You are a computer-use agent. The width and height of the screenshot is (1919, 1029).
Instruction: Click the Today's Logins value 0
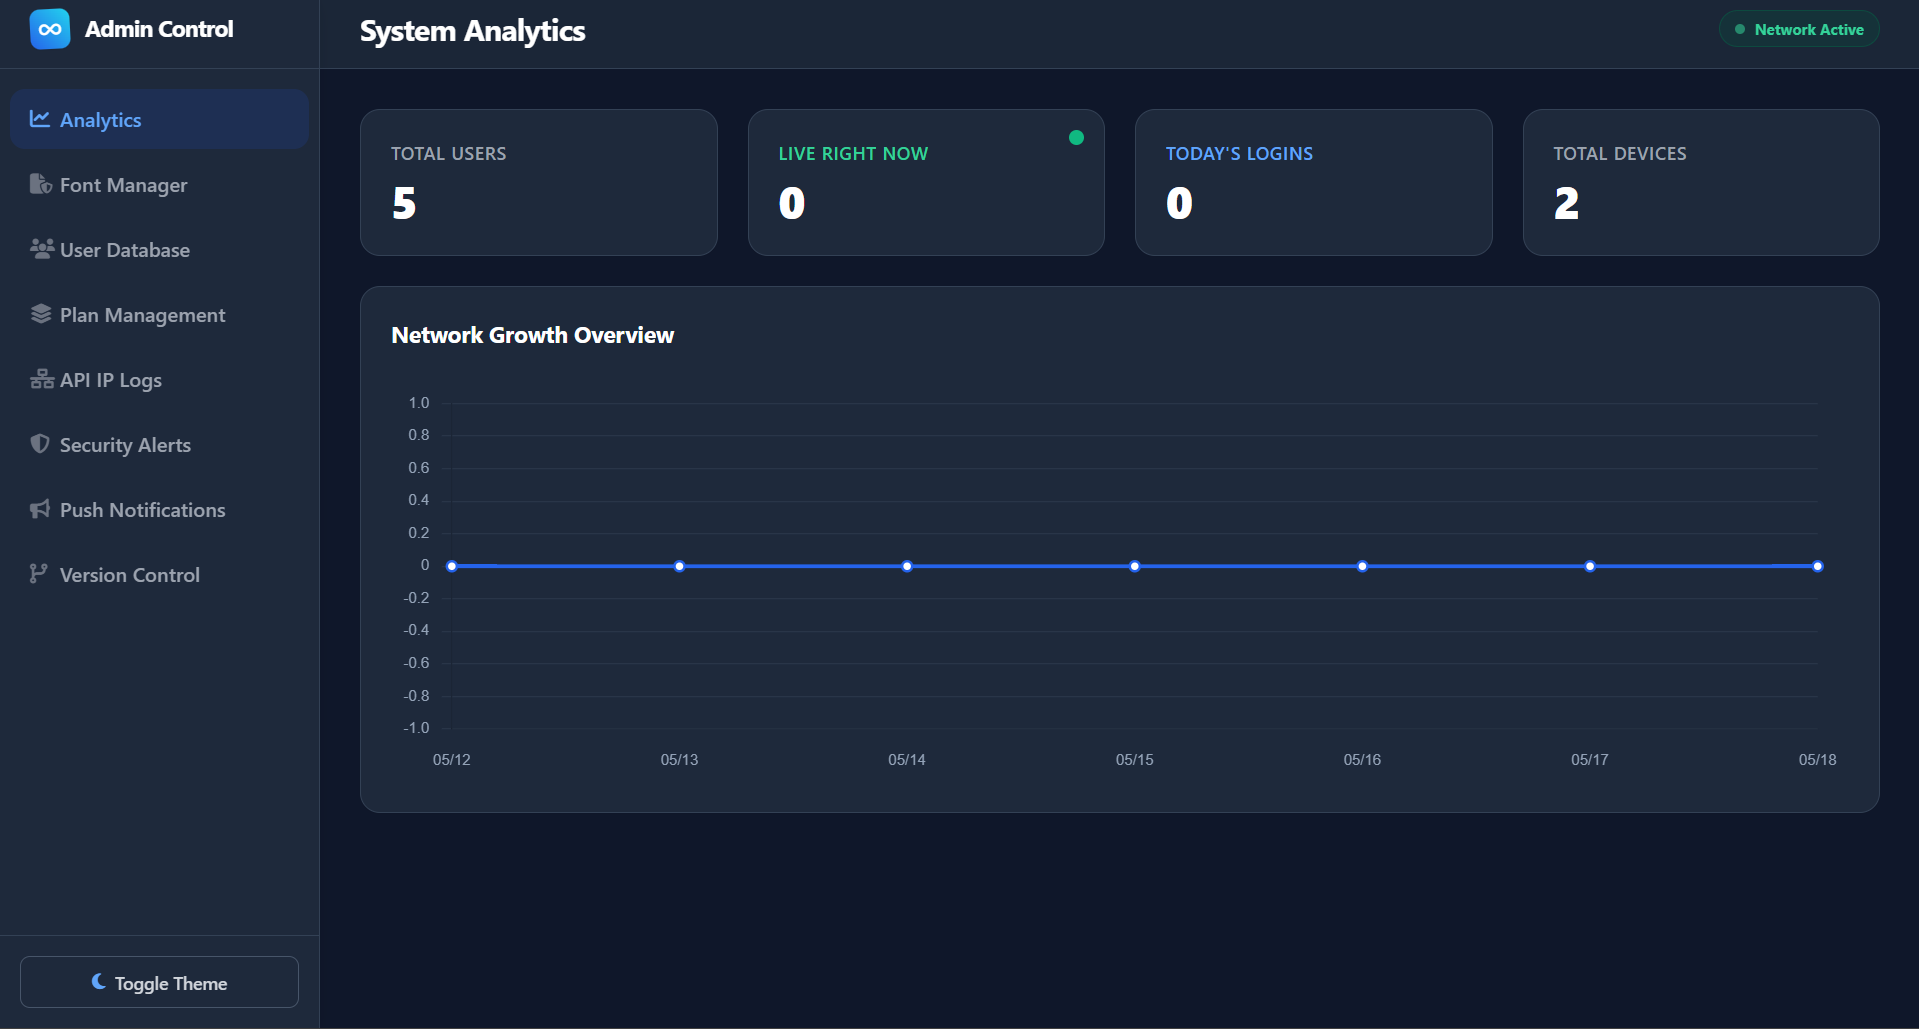(x=1179, y=203)
